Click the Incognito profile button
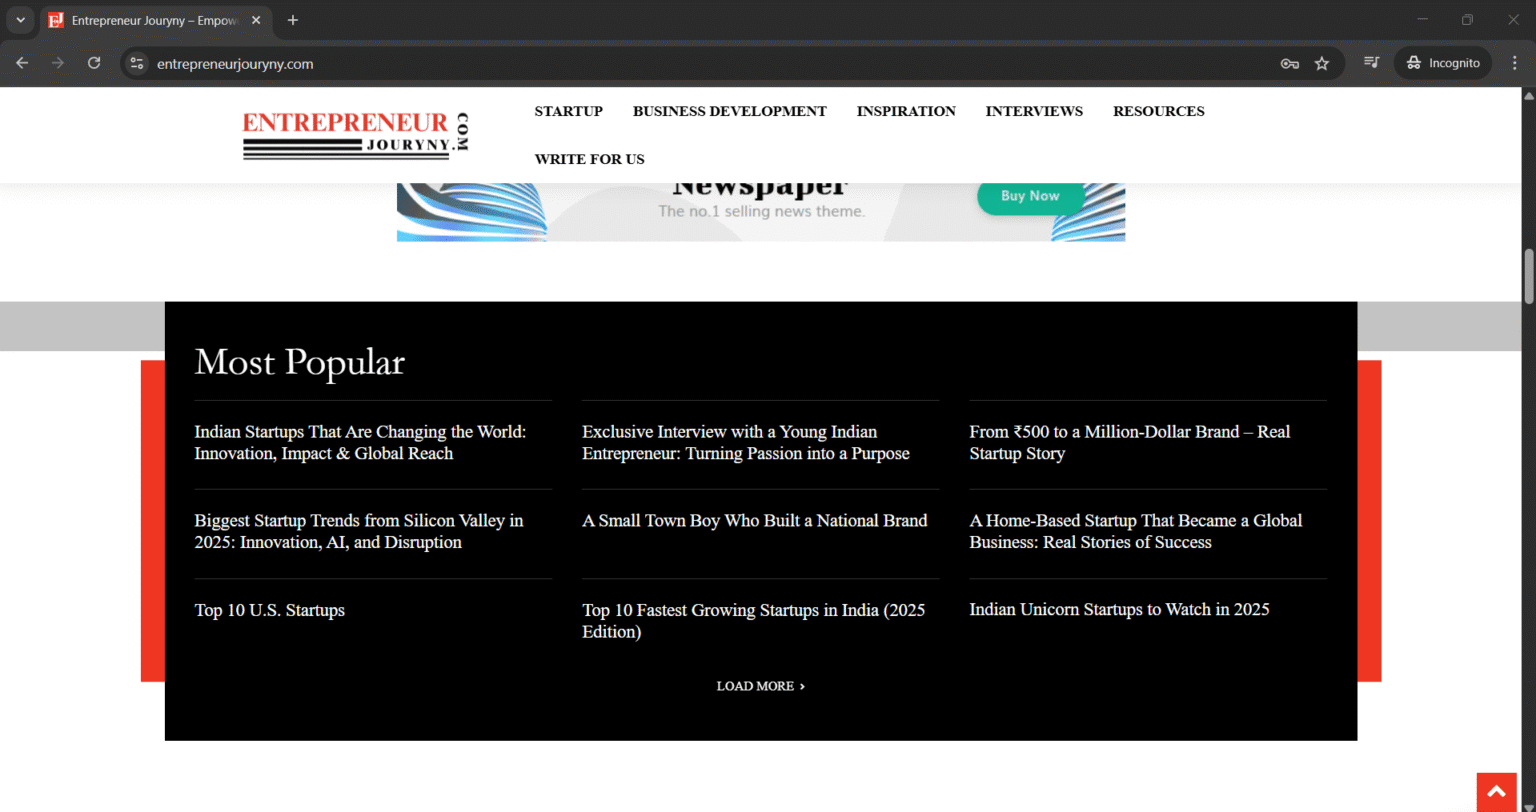Viewport: 1536px width, 812px height. coord(1442,63)
